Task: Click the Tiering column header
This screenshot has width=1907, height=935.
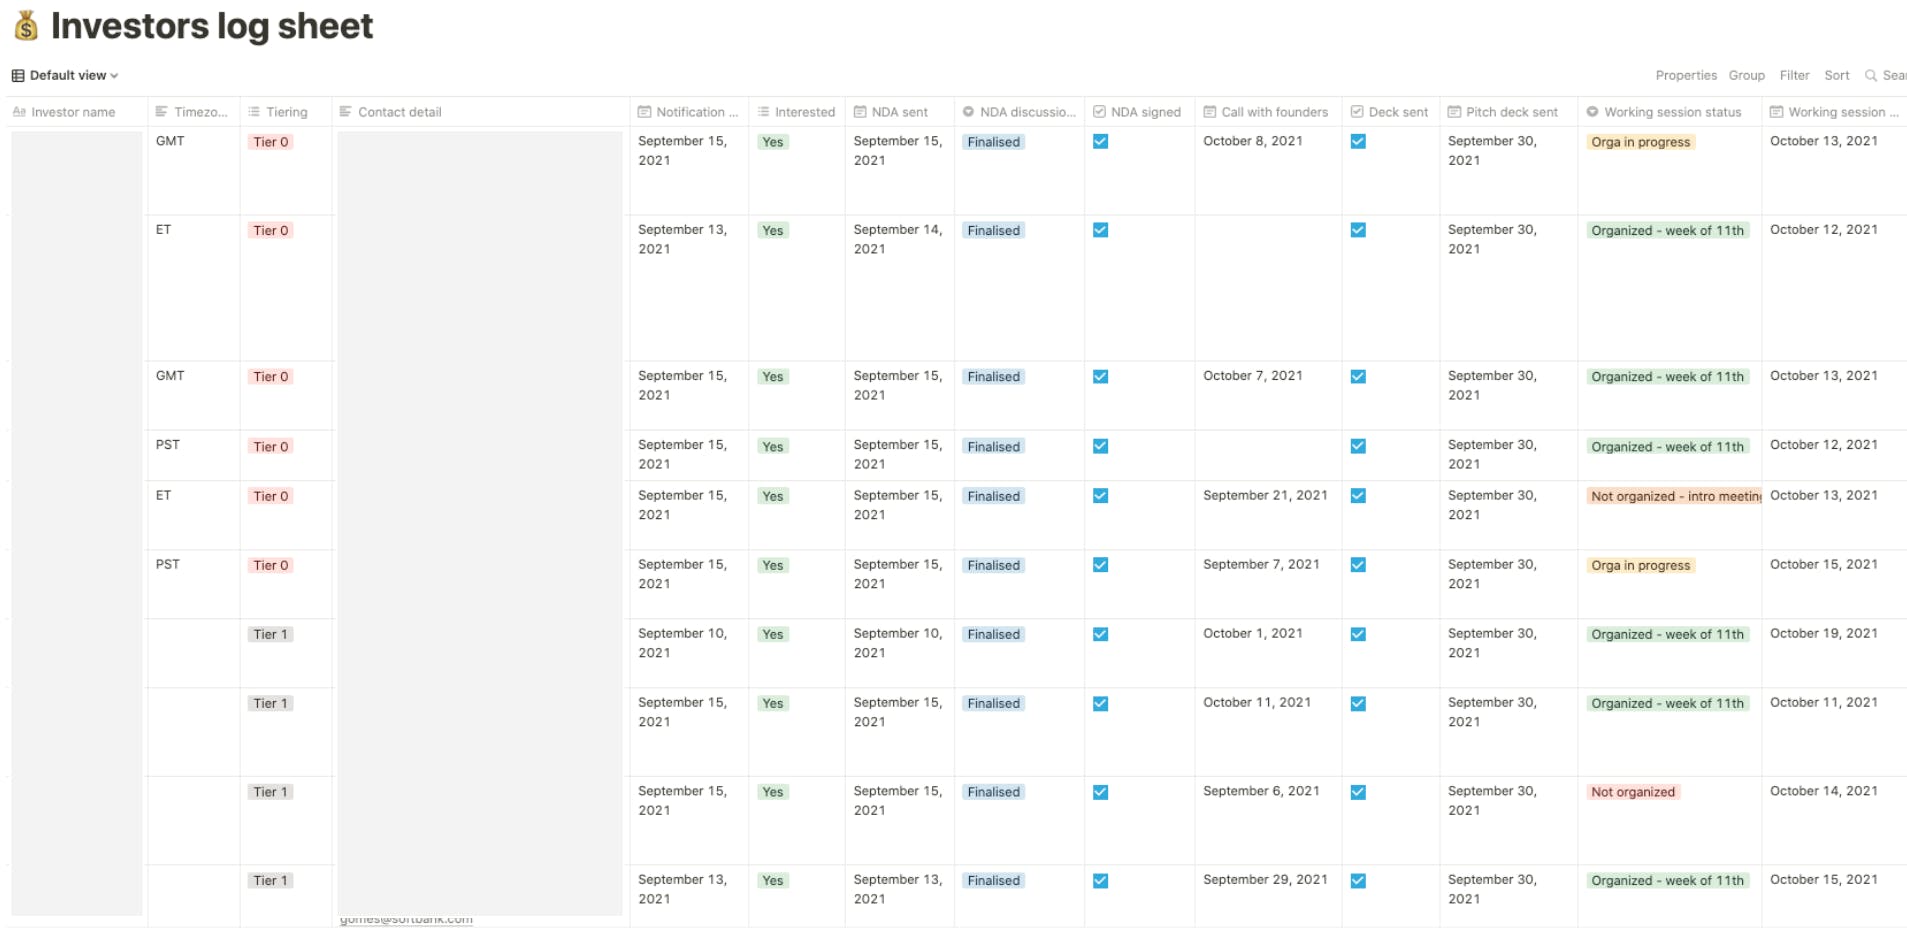Action: [285, 112]
